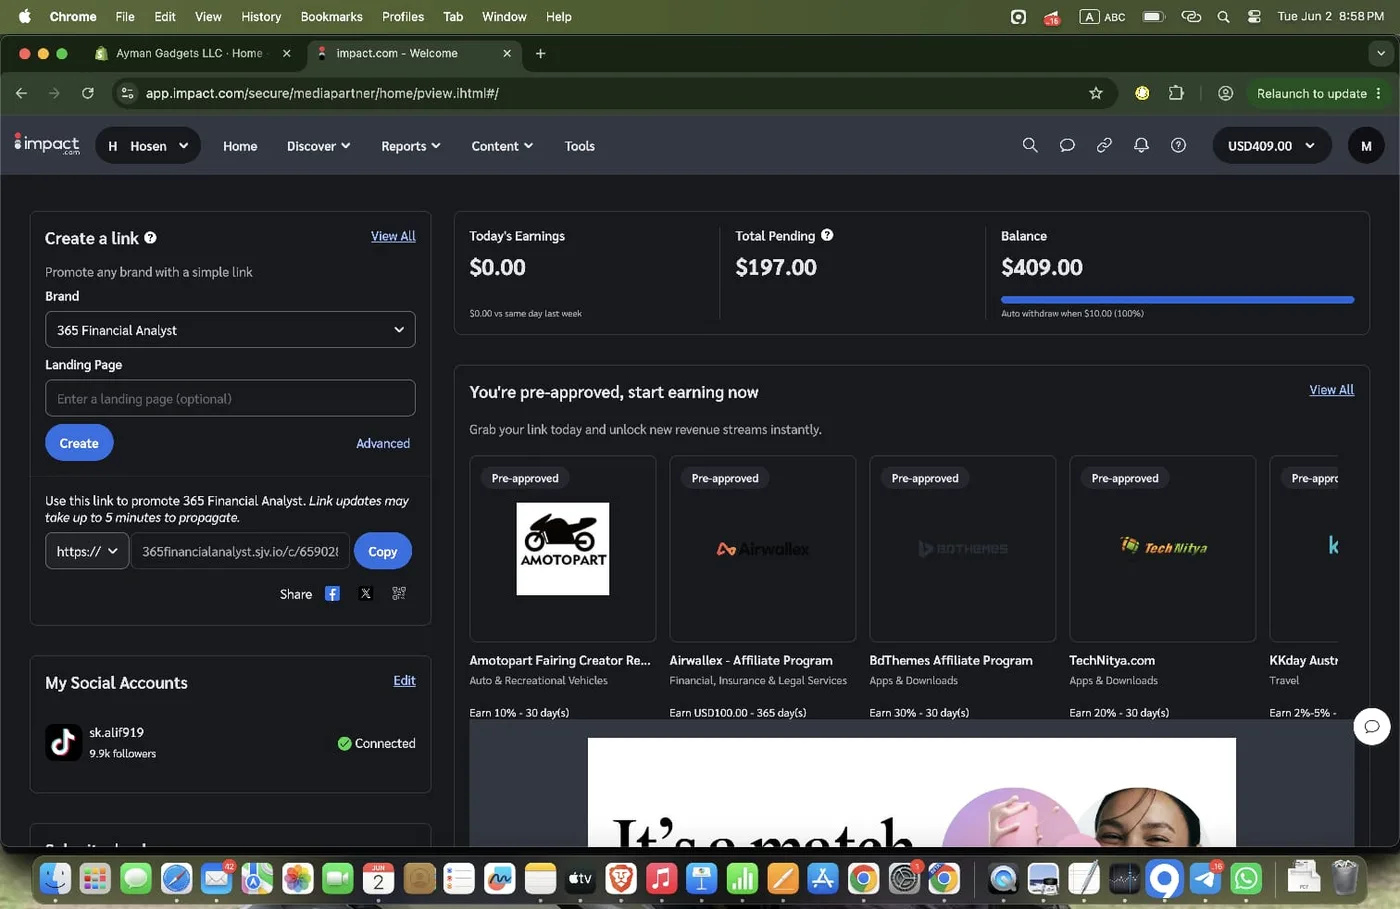Click the Landing Page input field
This screenshot has width=1400, height=909.
click(x=230, y=398)
